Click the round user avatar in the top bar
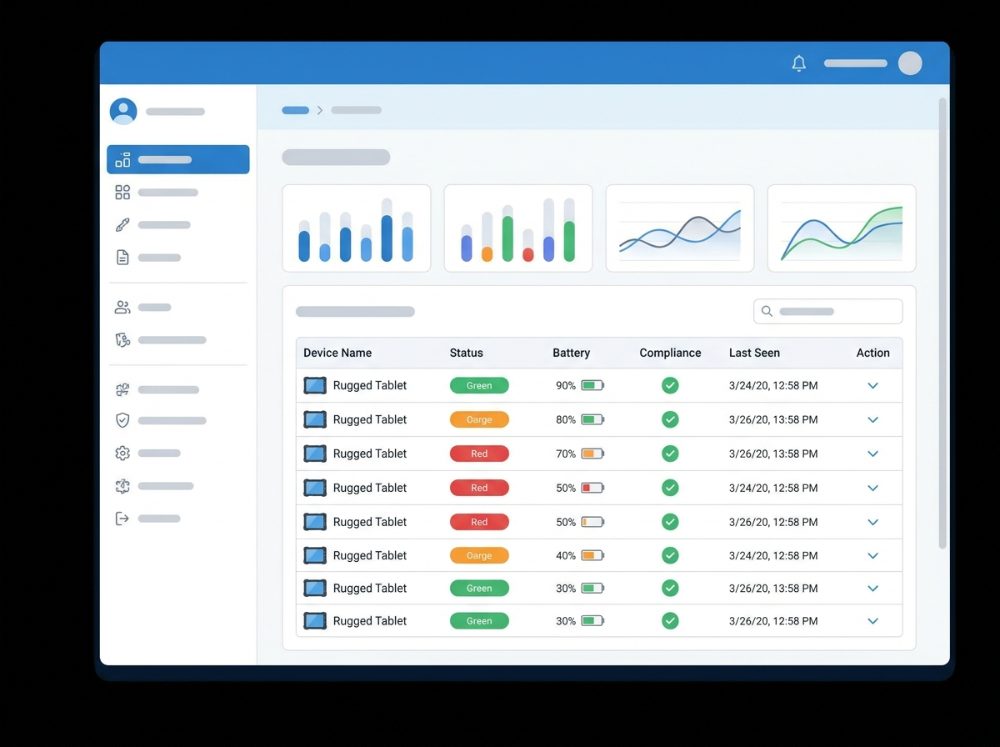The height and width of the screenshot is (747, 1000). point(910,63)
